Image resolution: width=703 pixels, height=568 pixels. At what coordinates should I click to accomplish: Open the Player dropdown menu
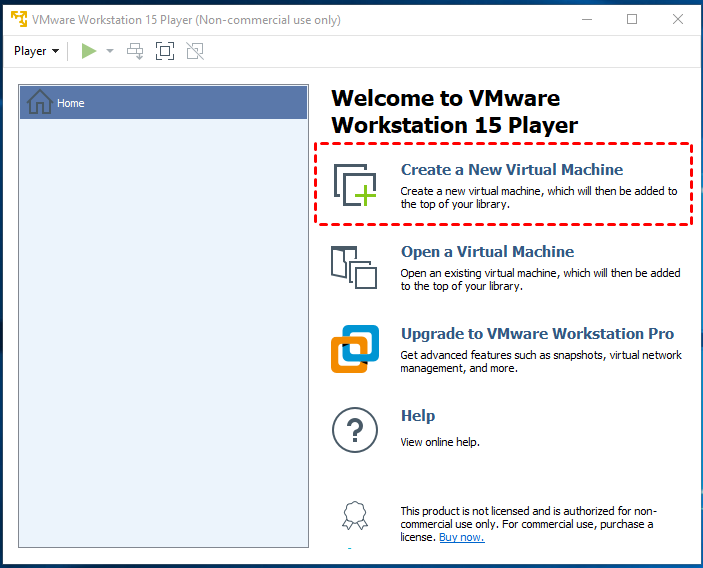click(36, 51)
